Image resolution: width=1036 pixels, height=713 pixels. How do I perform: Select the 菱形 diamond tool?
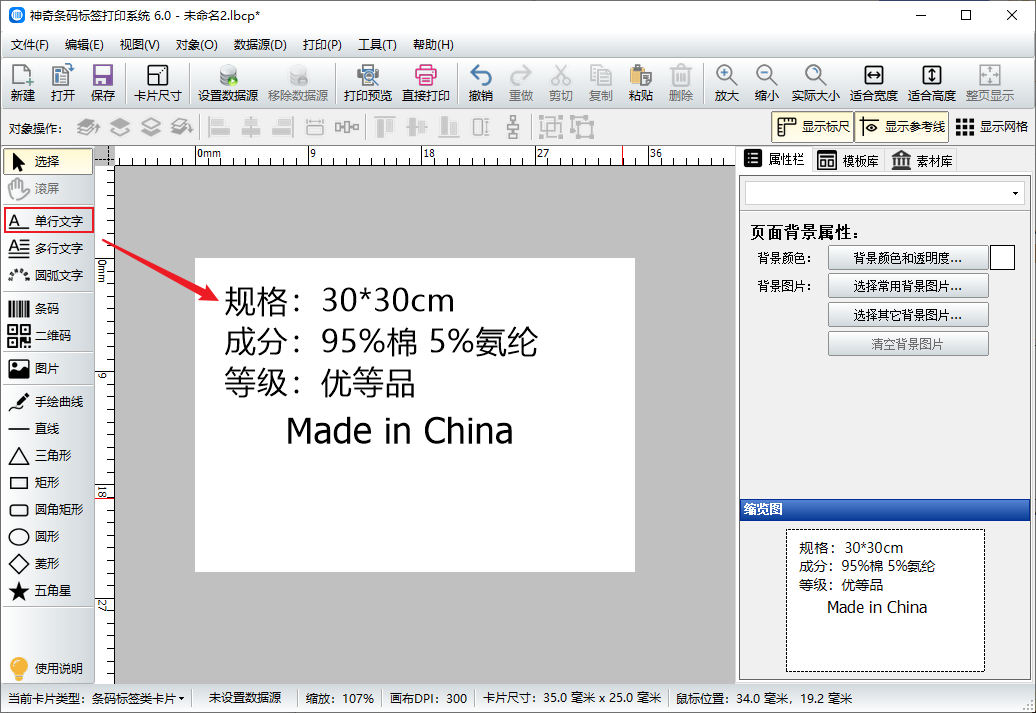(48, 564)
